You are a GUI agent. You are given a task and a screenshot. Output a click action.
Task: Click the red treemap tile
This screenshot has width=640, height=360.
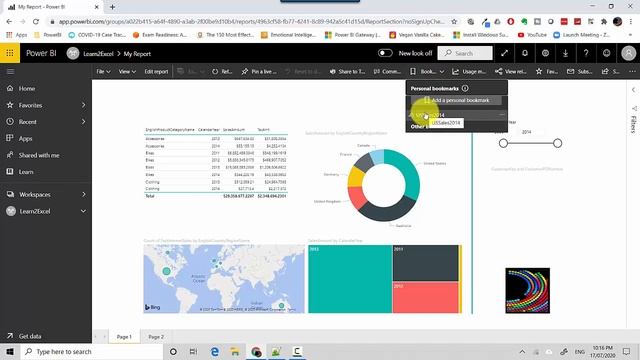[x=425, y=298]
